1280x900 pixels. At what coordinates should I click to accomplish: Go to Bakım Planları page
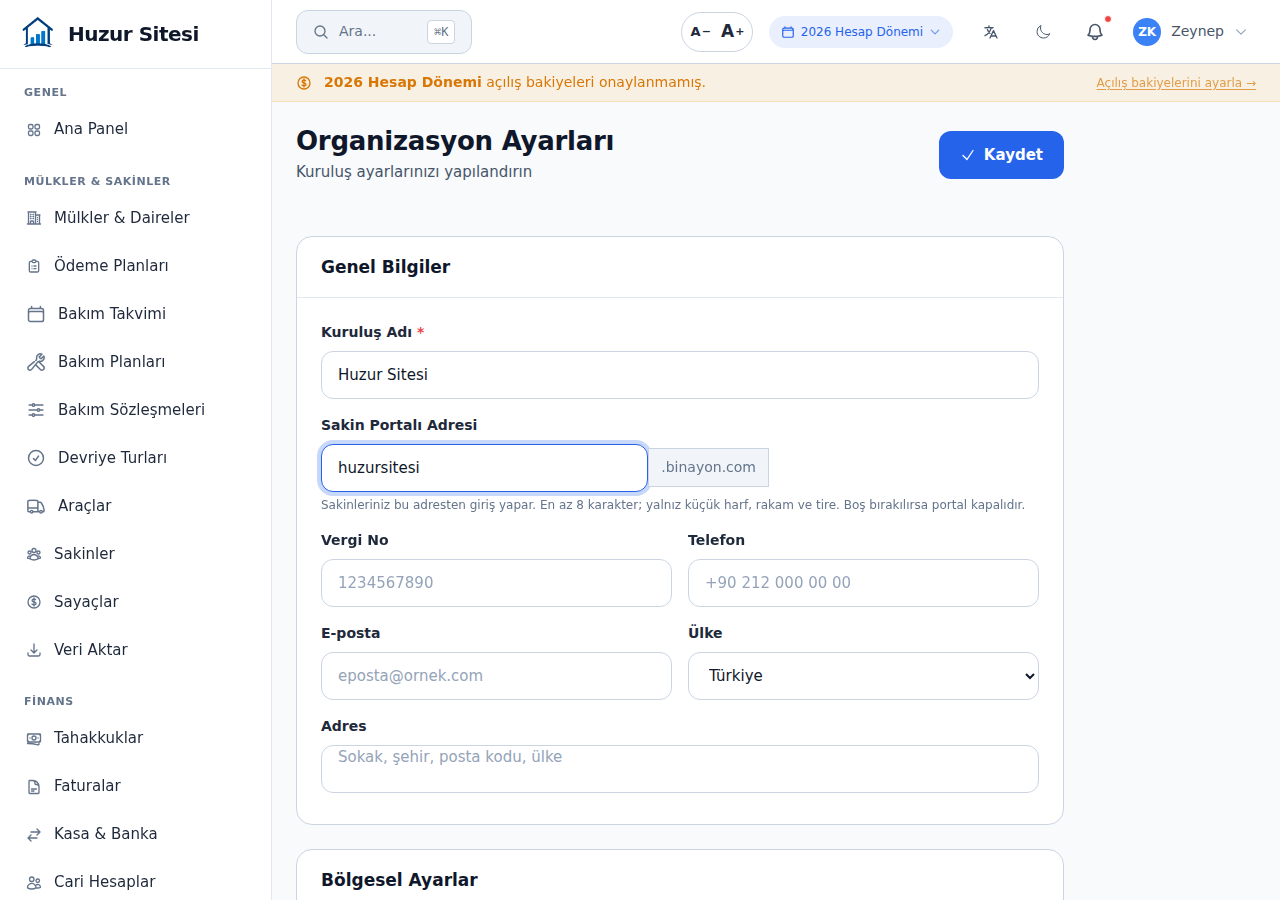click(135, 362)
